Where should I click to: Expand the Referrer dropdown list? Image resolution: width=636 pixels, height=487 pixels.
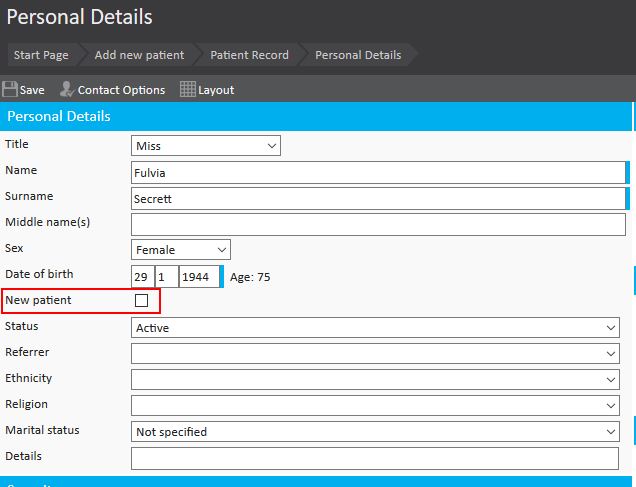coord(375,354)
